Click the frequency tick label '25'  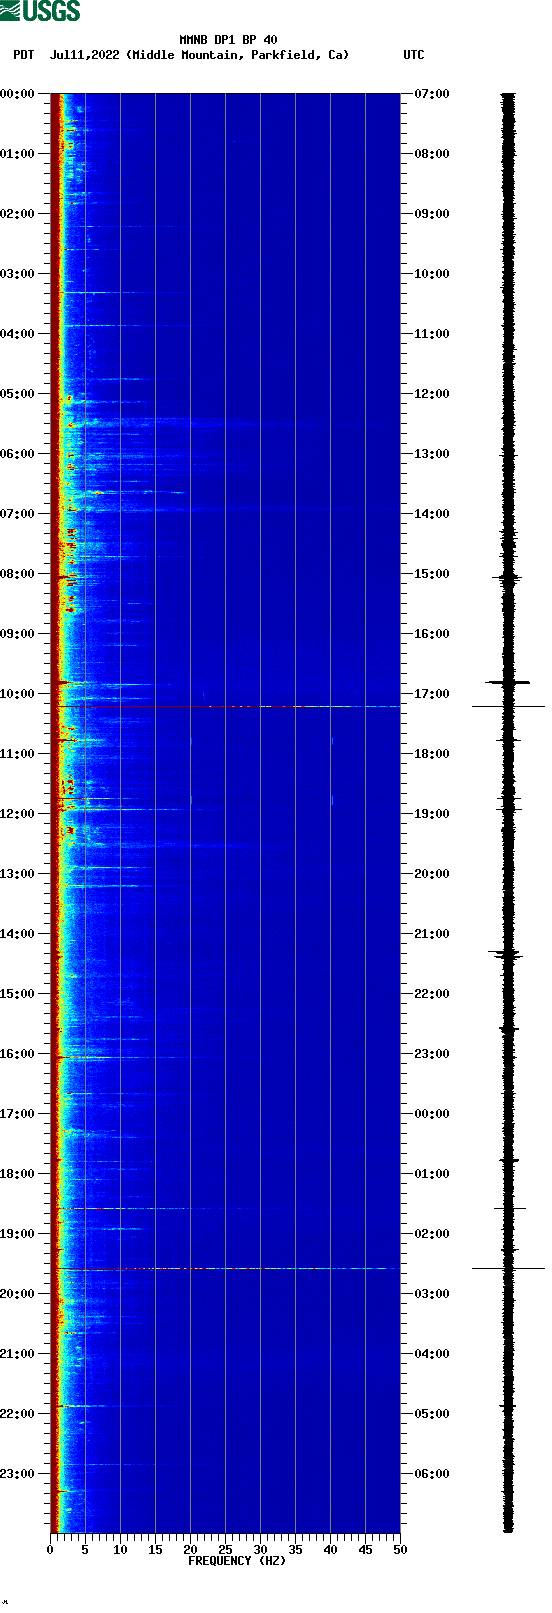(x=225, y=1550)
